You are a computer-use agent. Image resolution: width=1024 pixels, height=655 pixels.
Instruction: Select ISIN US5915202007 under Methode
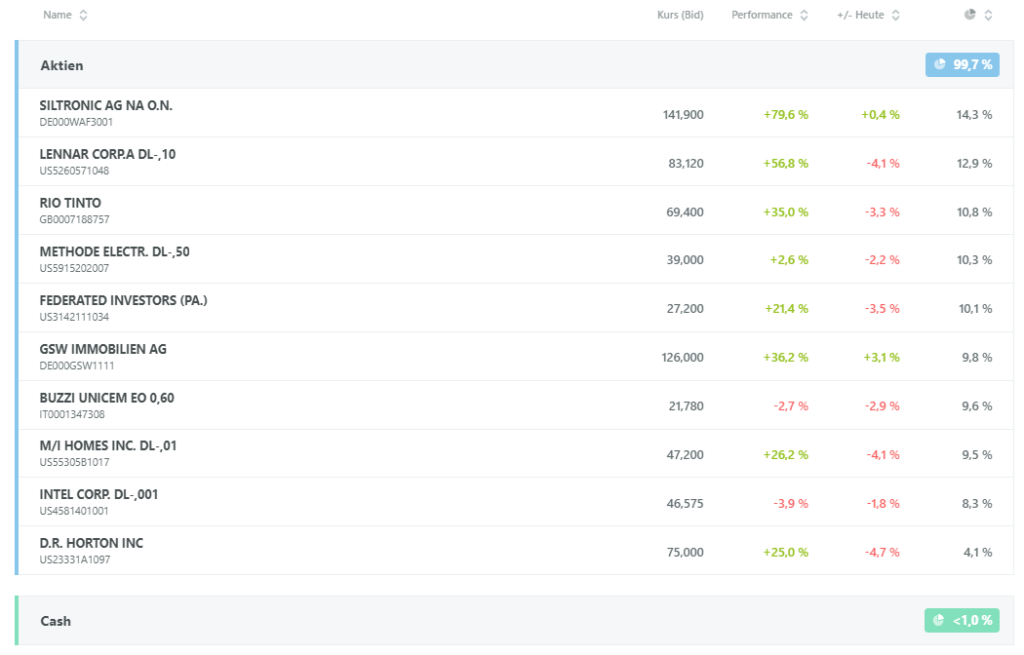coord(74,268)
